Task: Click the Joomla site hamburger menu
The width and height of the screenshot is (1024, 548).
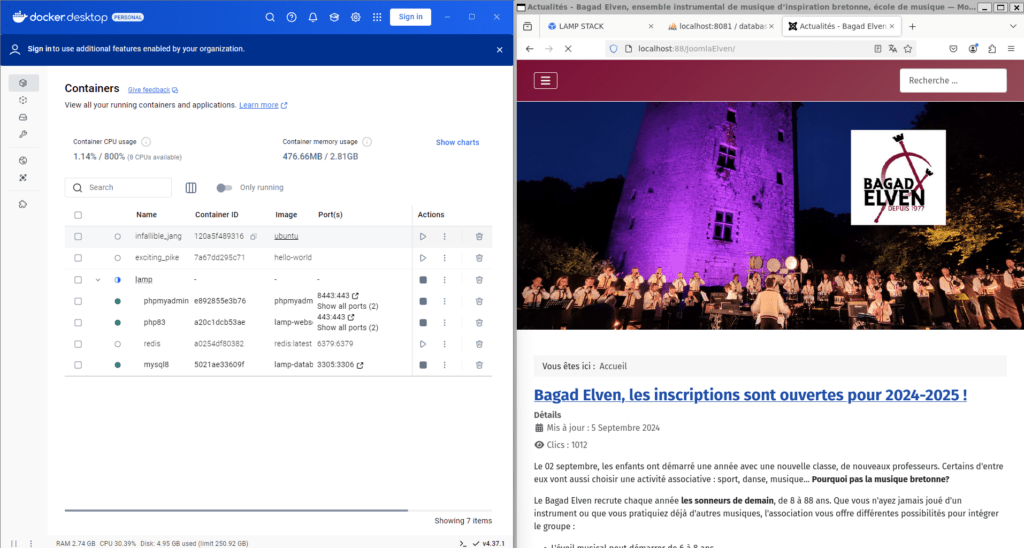Action: (x=545, y=81)
